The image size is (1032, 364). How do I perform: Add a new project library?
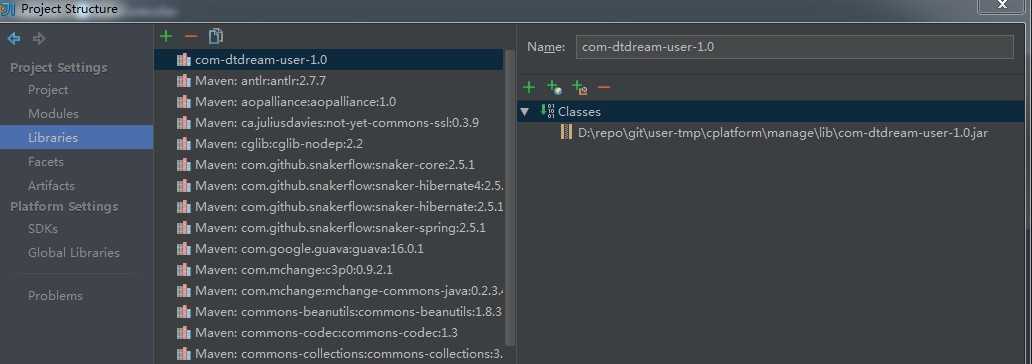166,36
